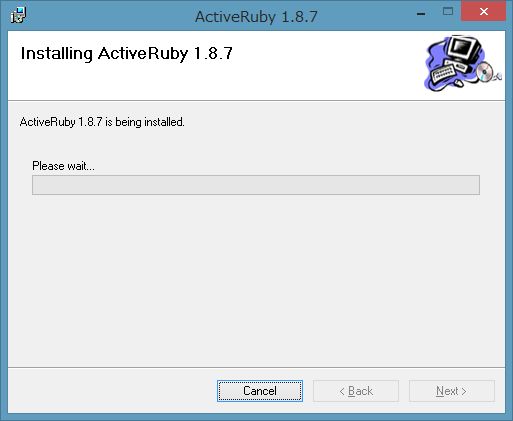Click the installer icon in the title bar
The image size is (513, 421).
(x=18, y=15)
